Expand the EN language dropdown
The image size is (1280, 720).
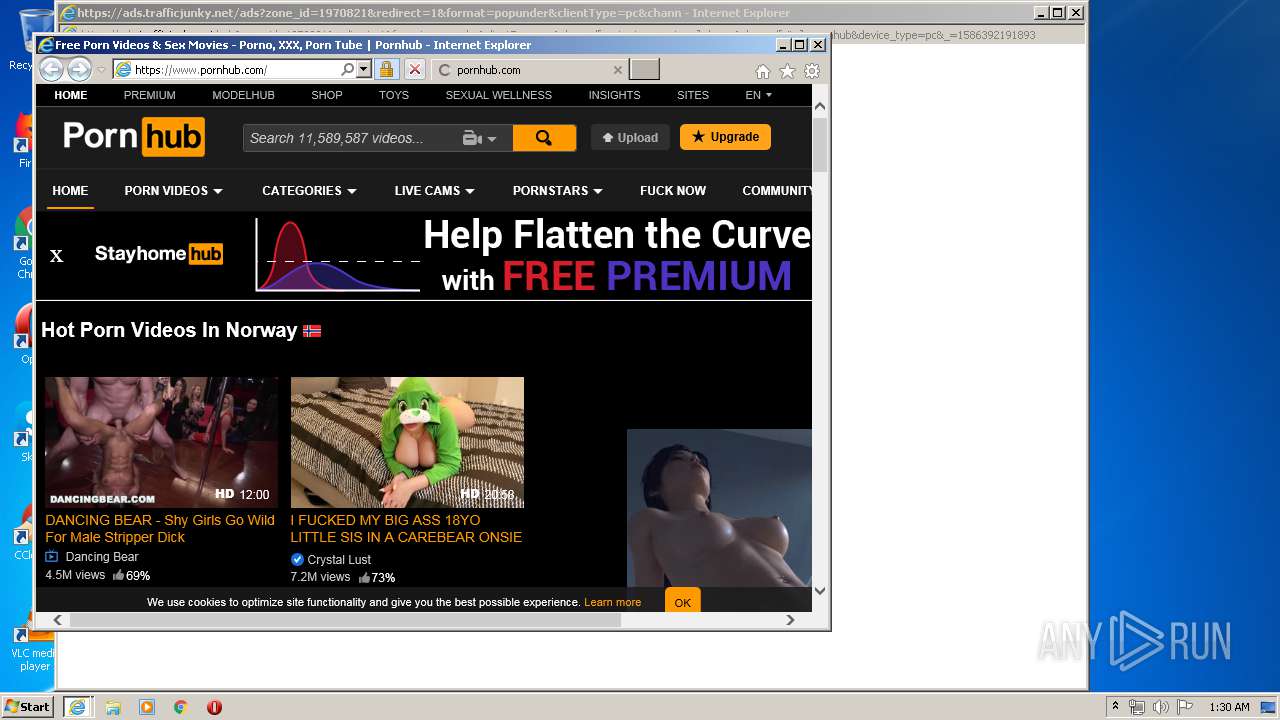pos(758,95)
